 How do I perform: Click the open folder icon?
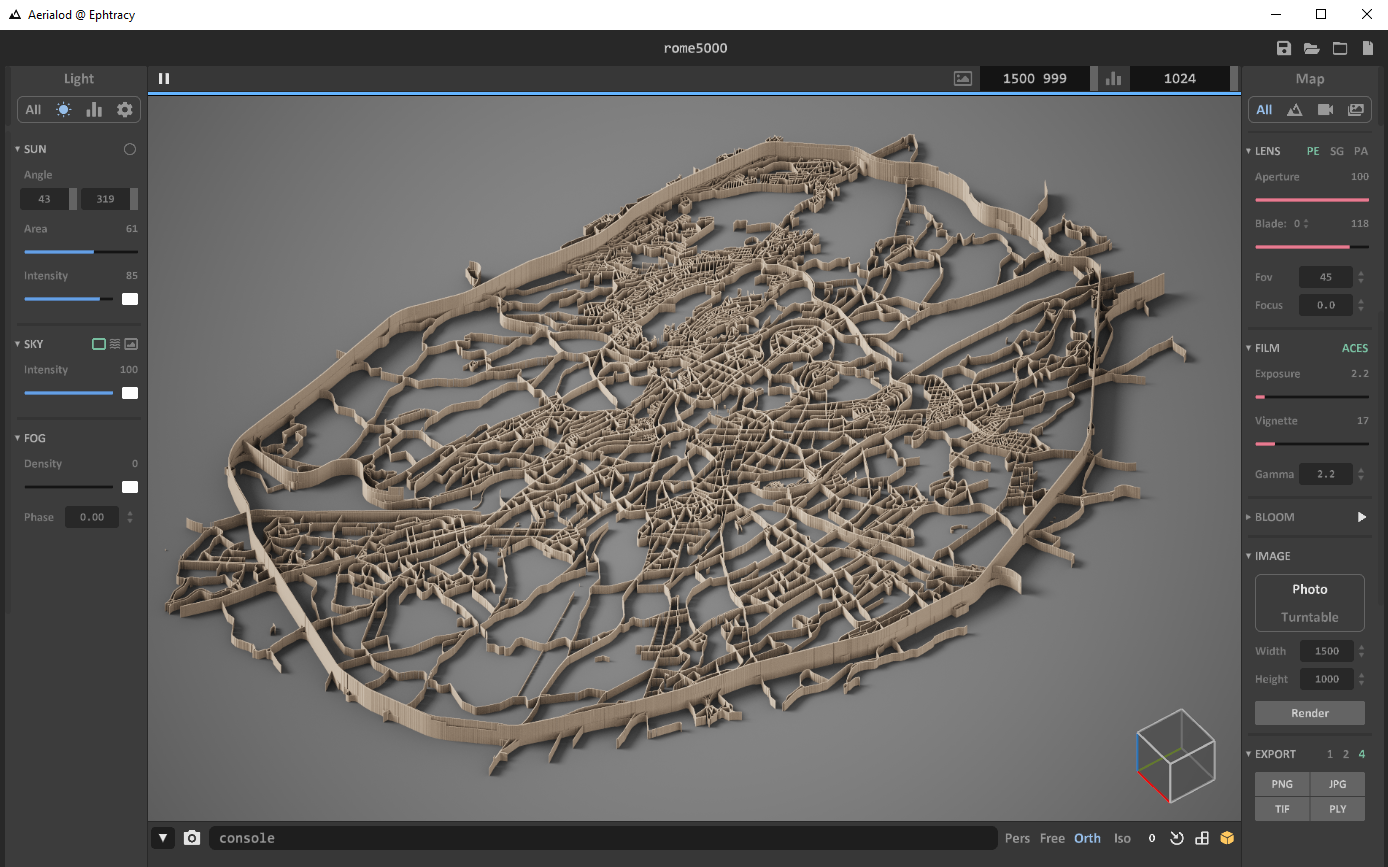point(1311,48)
